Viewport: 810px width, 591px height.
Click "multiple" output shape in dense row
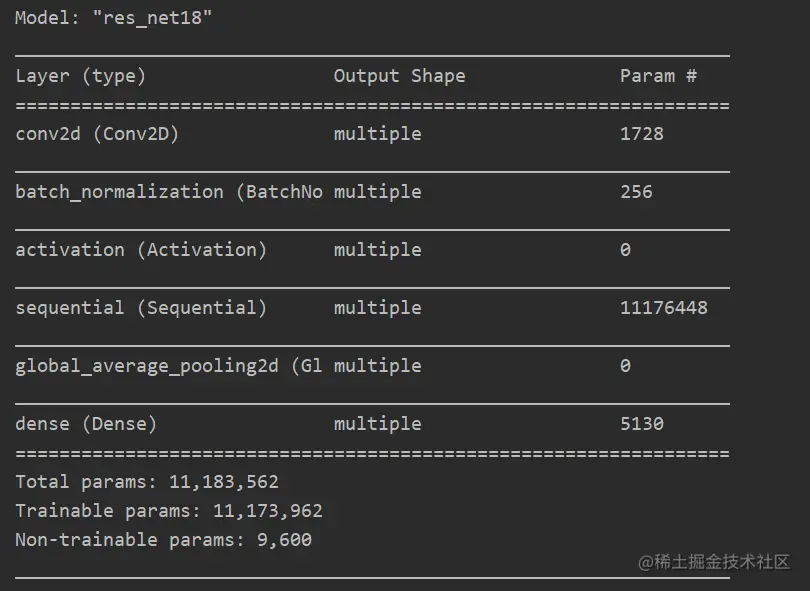378,424
